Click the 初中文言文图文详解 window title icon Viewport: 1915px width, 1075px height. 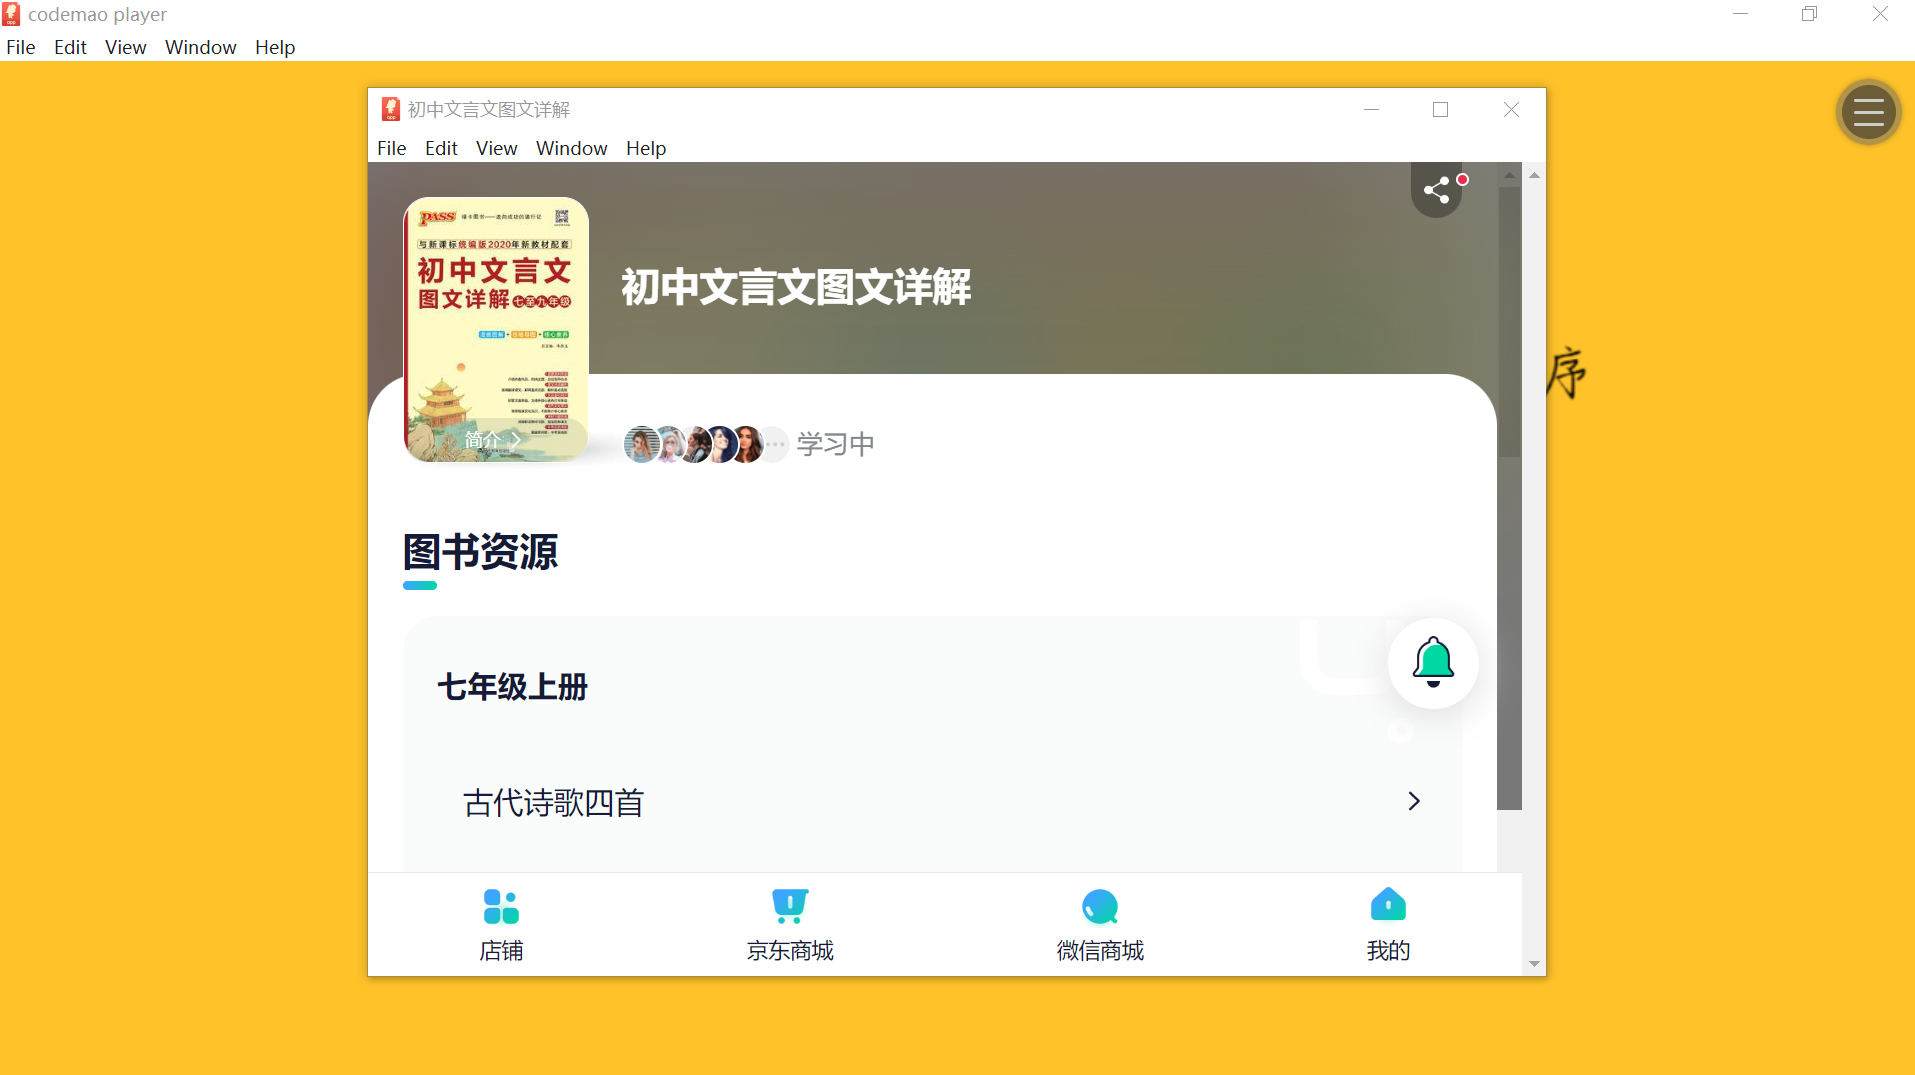pos(391,109)
